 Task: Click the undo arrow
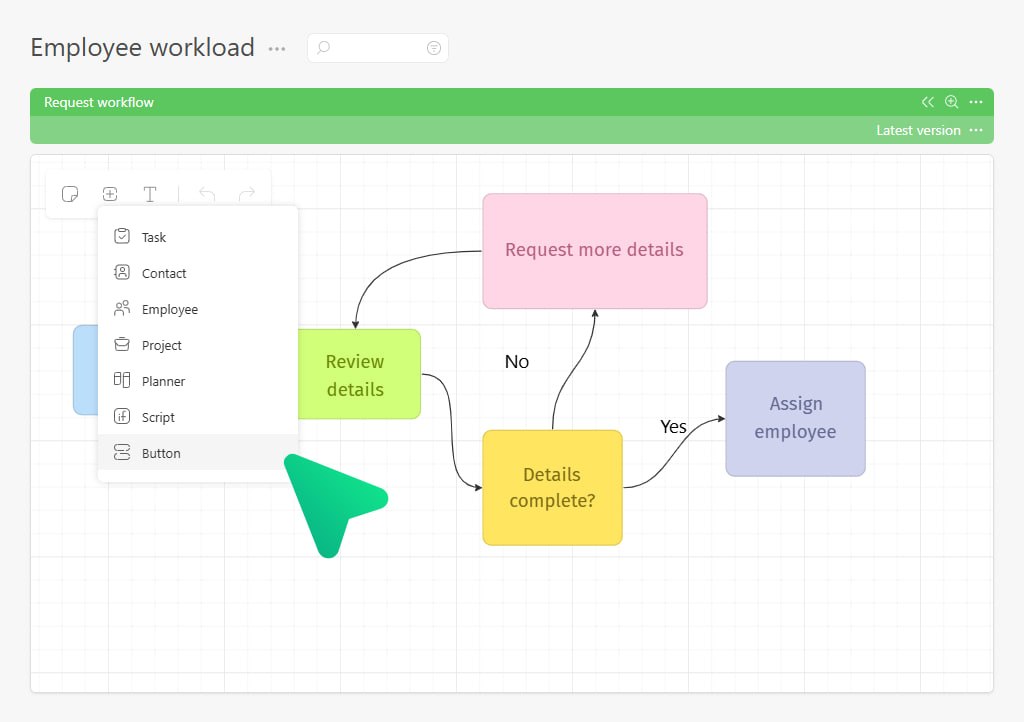pyautogui.click(x=207, y=194)
